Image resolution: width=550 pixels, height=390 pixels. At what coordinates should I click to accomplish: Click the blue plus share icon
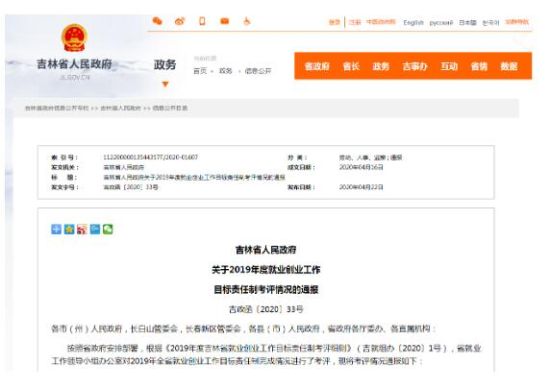point(56,229)
